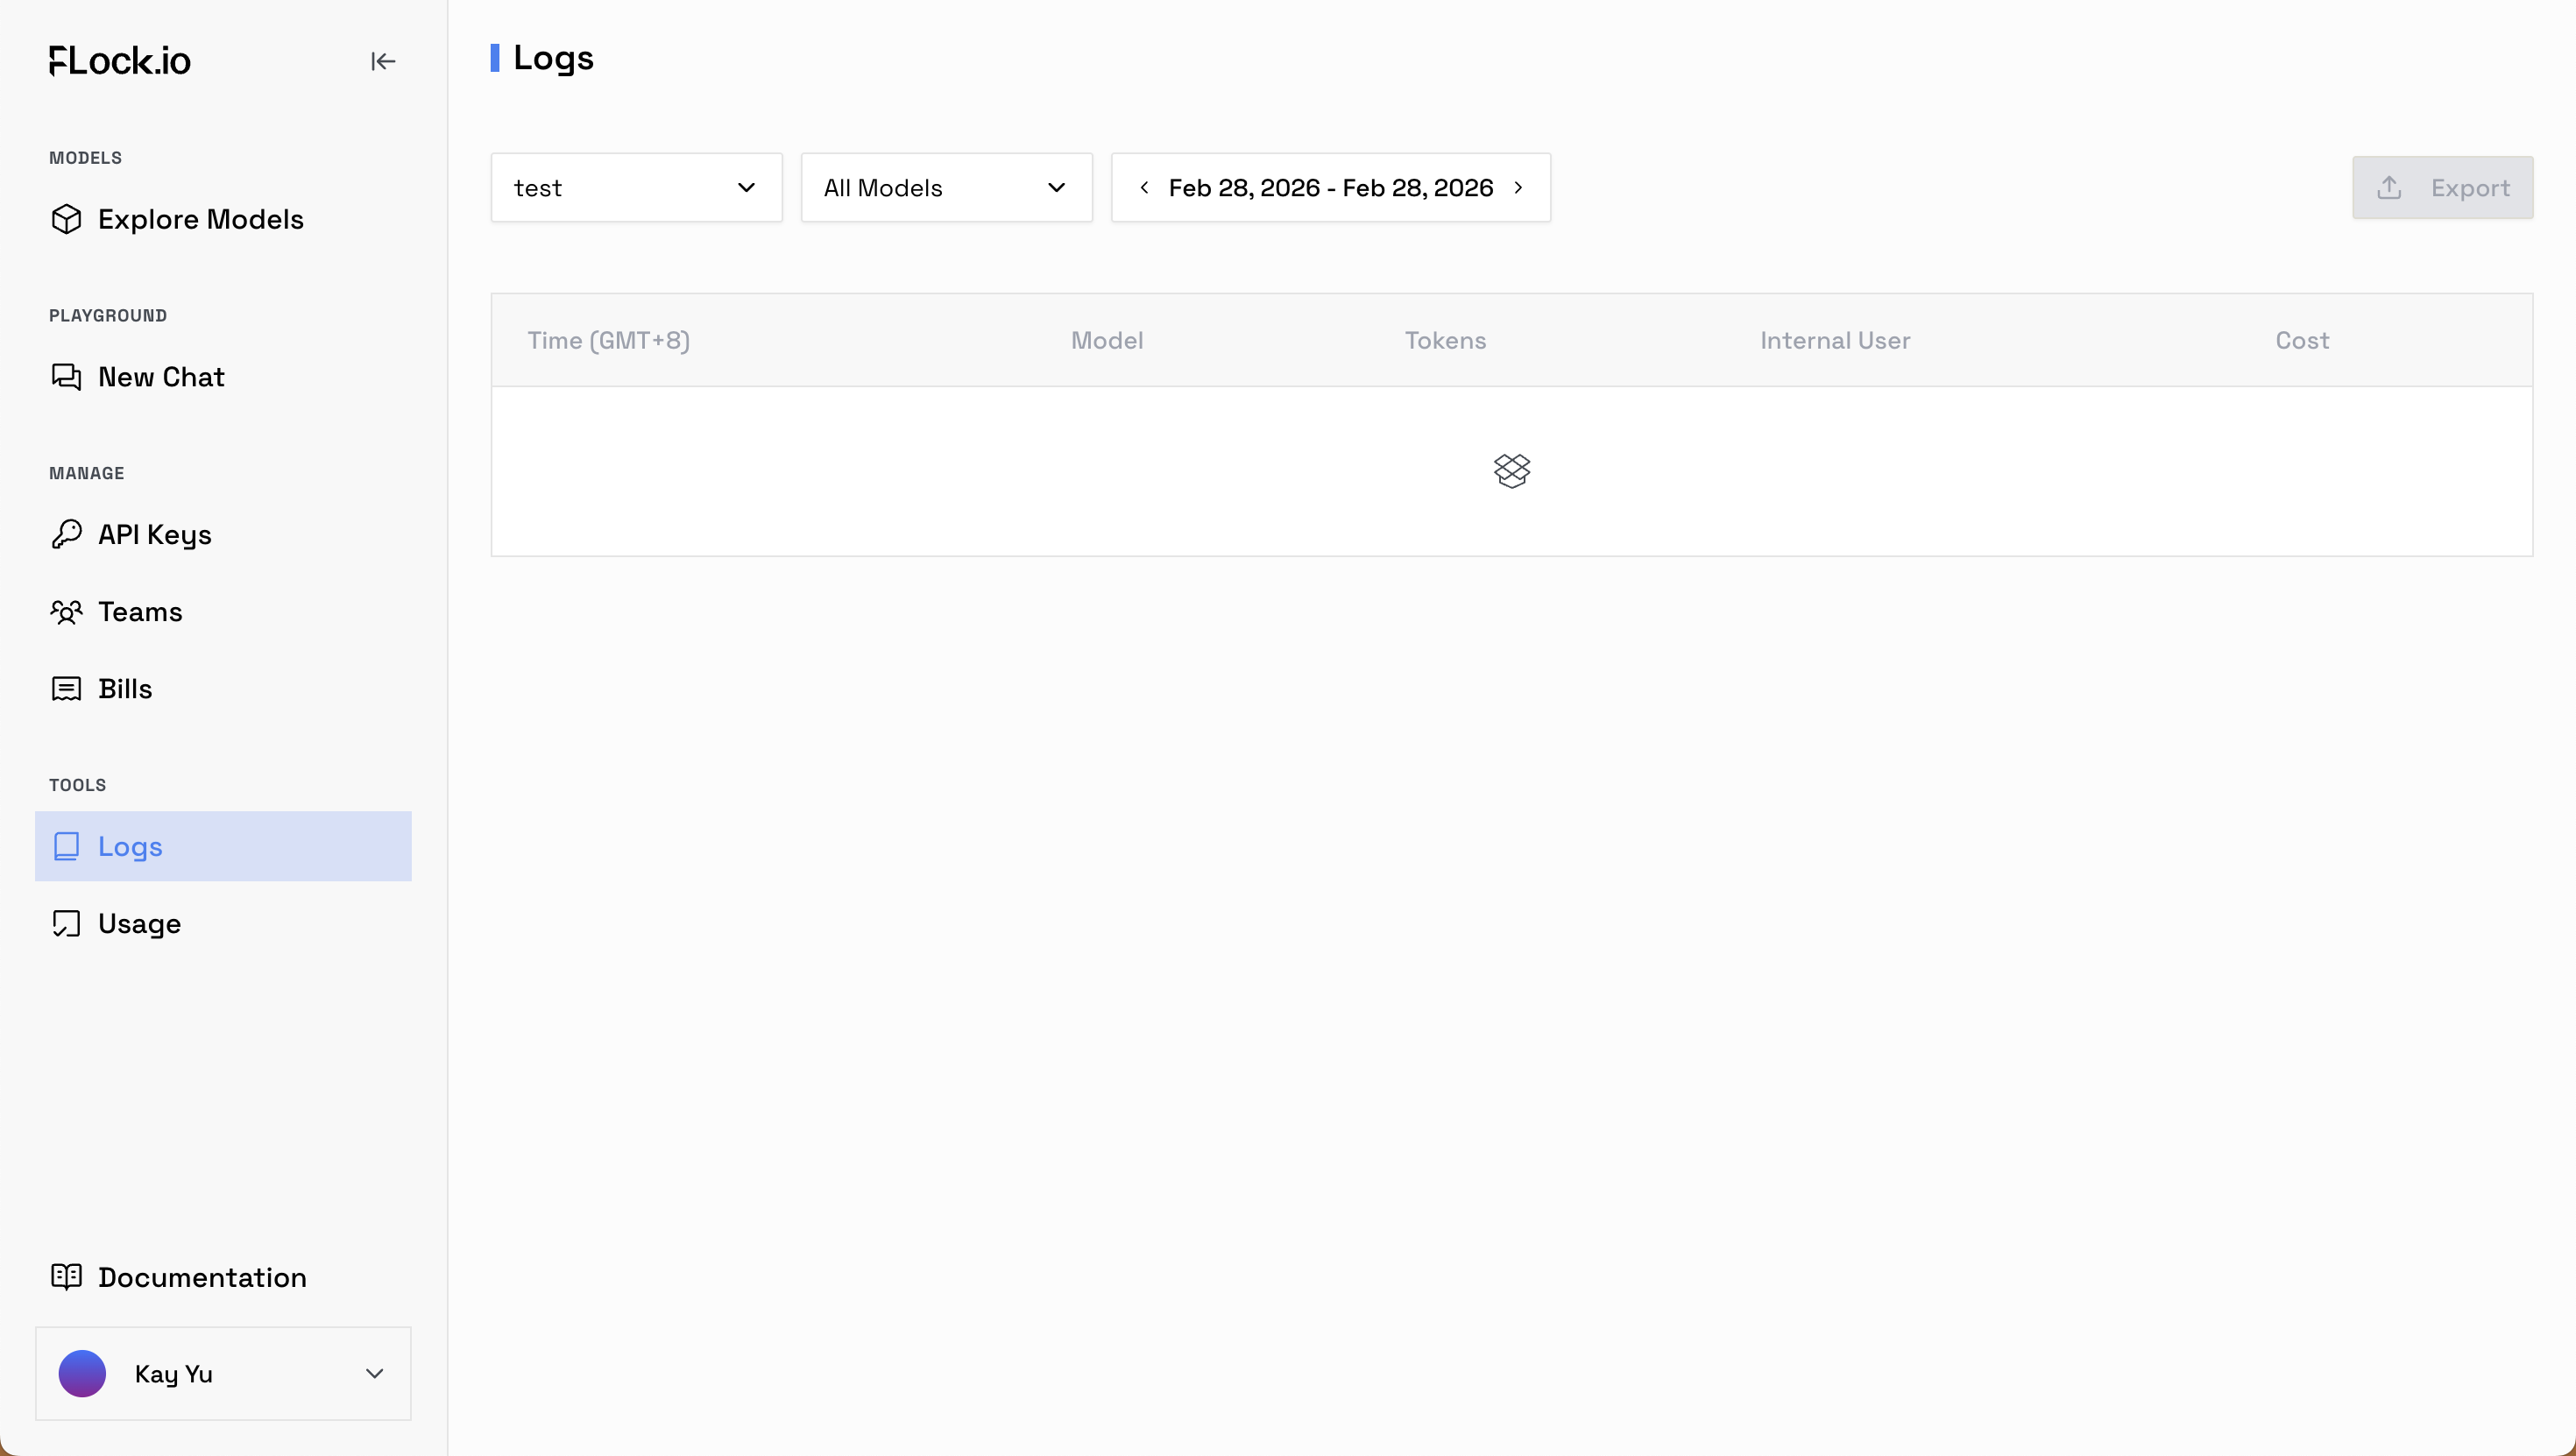Click the FLock.io logo
Viewport: 2576px width, 1456px height.
tap(120, 61)
